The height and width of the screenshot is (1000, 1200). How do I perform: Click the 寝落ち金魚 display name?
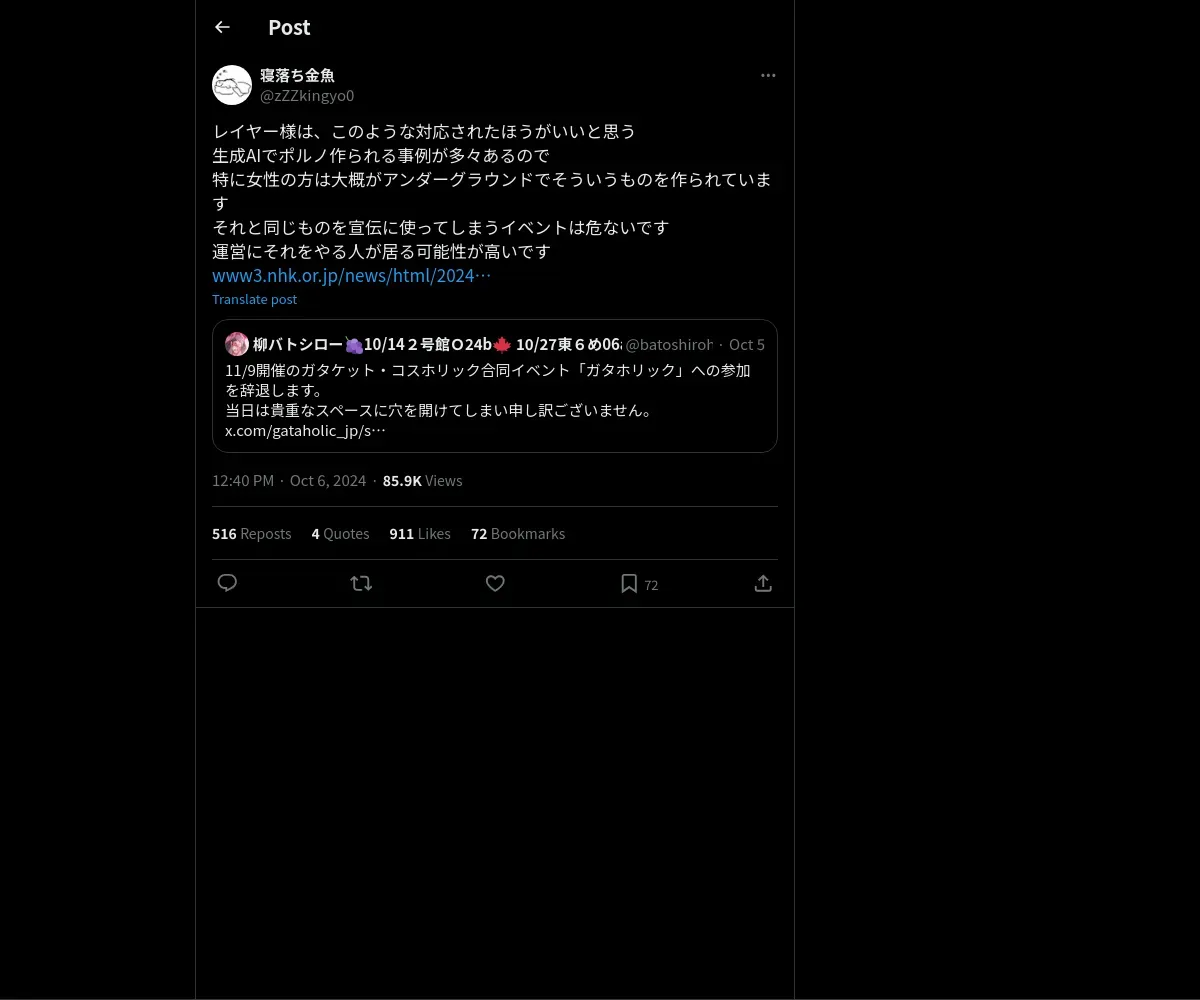297,75
